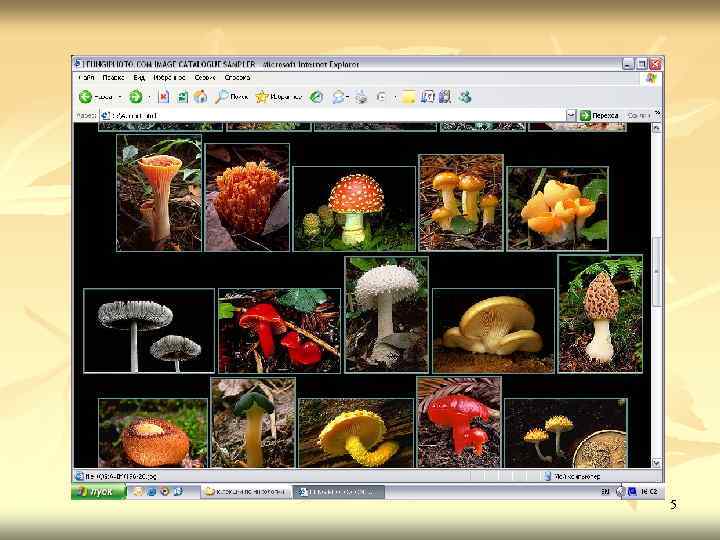
Task: Open the yellow mushrooms on pine needles thumbnail
Action: 461,202
